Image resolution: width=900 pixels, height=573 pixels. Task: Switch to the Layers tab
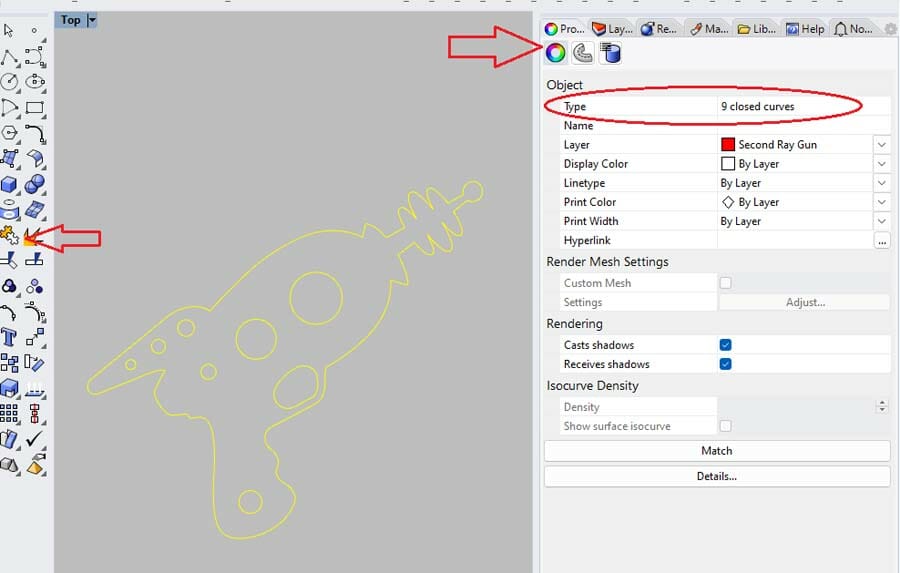coord(612,29)
